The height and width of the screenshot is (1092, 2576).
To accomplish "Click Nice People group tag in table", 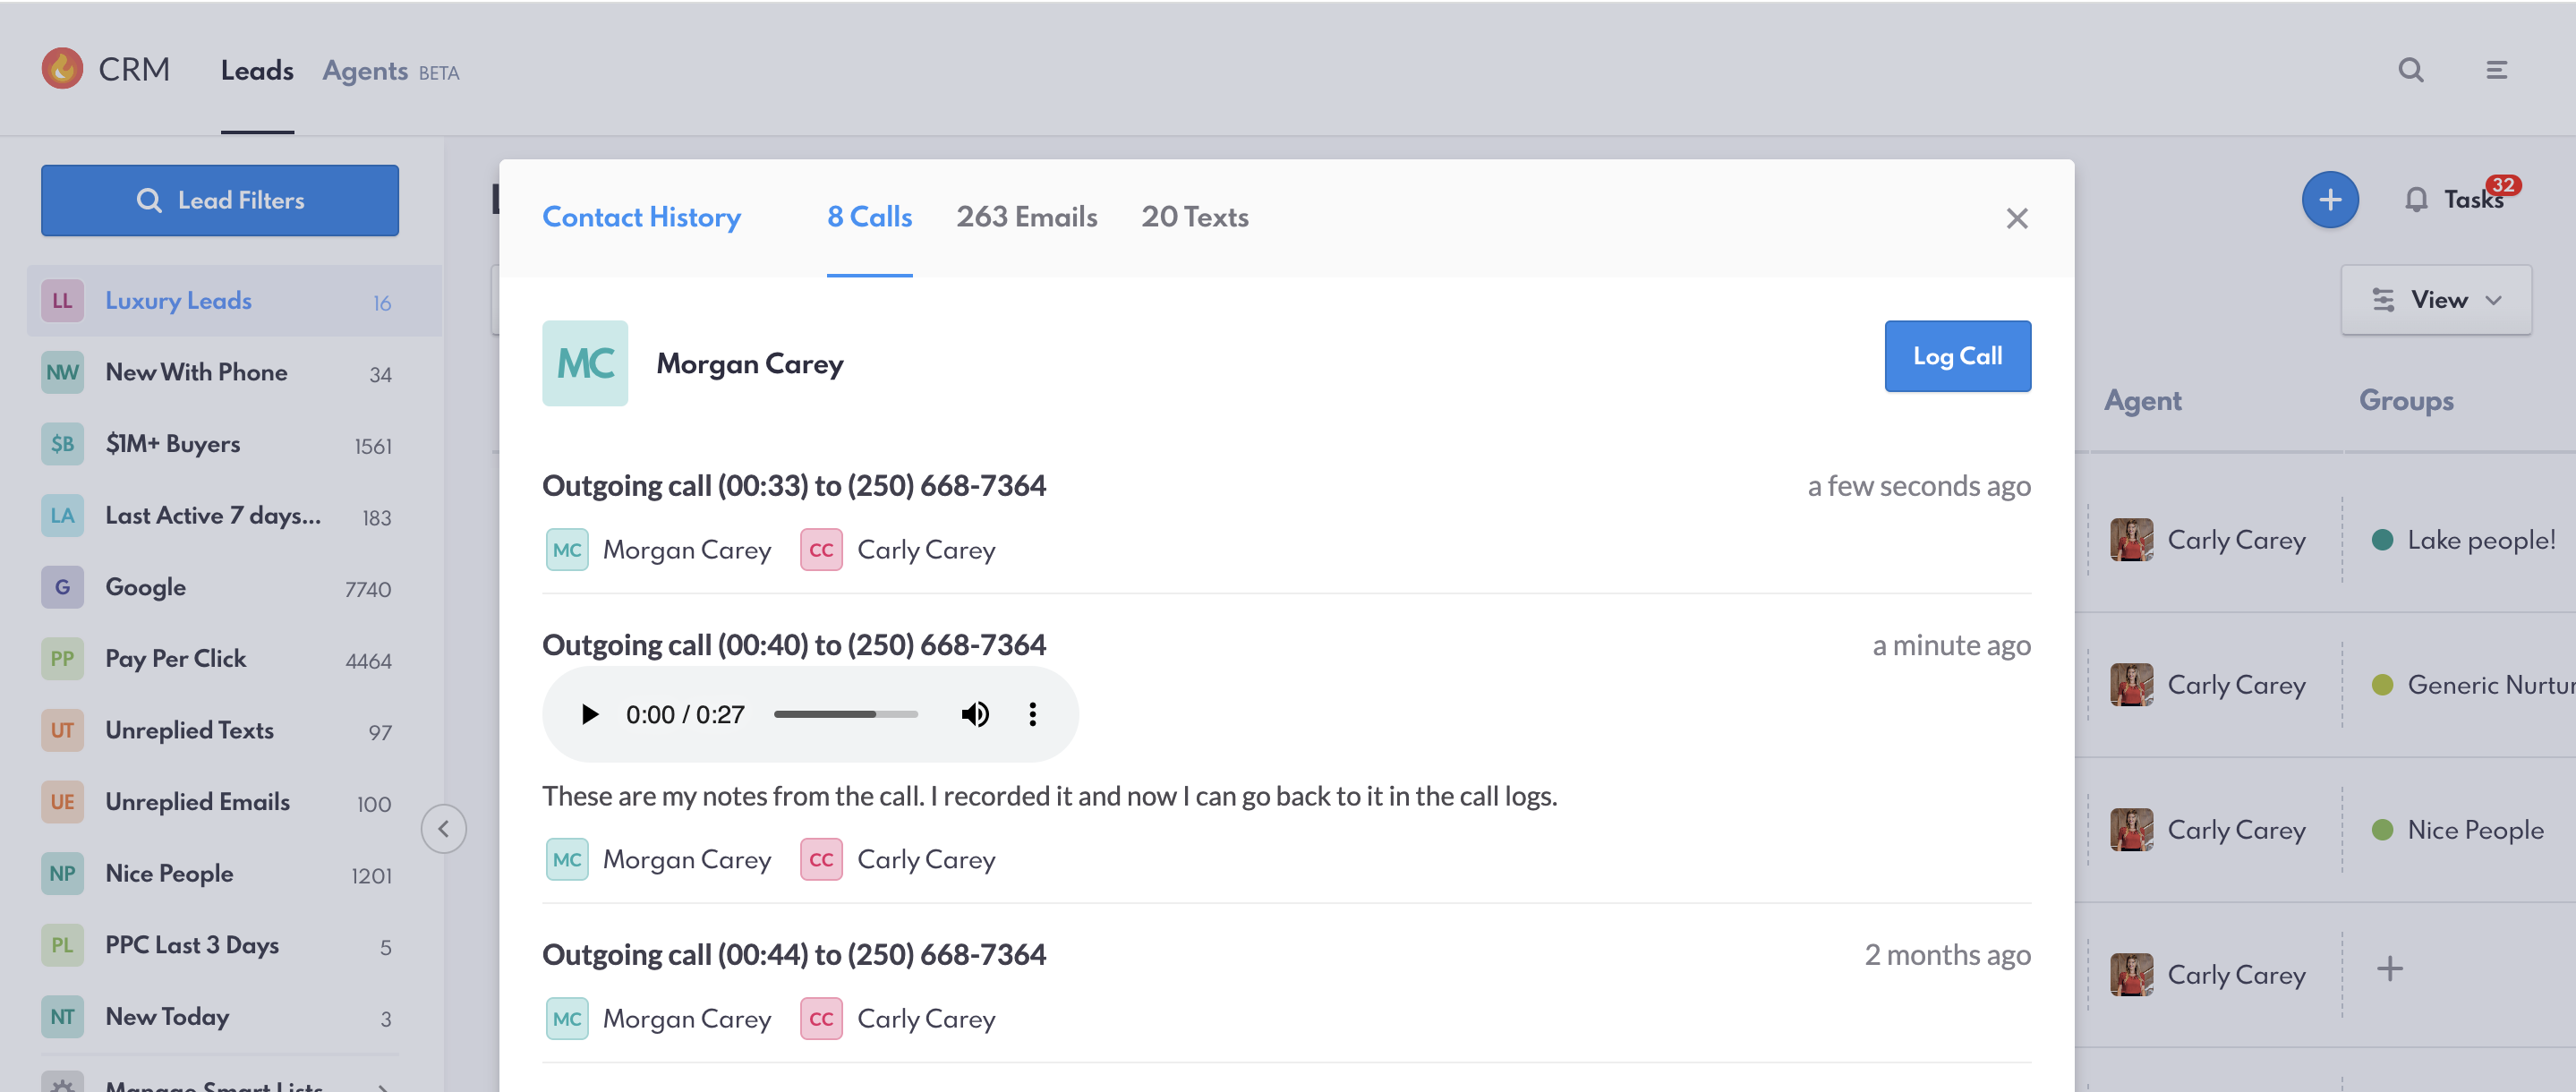I will (x=2458, y=830).
